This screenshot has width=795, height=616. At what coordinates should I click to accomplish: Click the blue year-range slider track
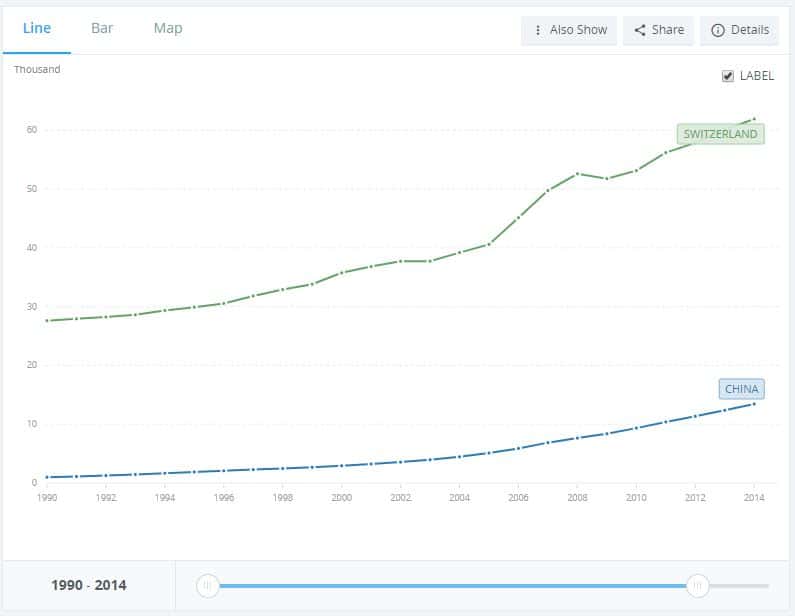(x=452, y=586)
